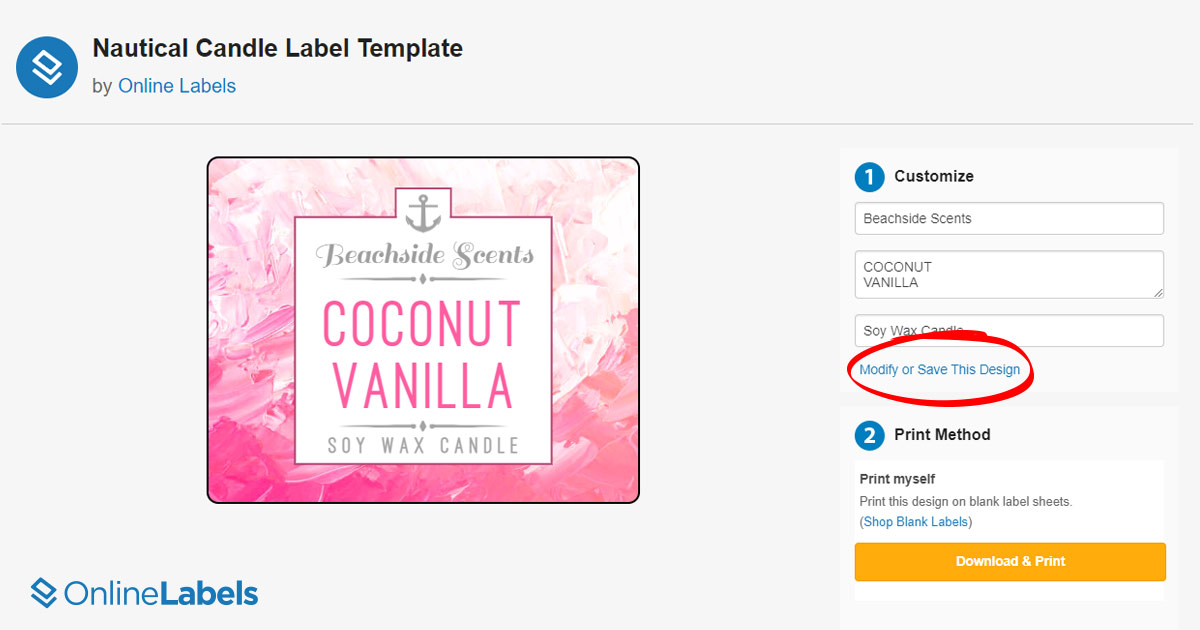Click the step 1 number badge

[x=869, y=177]
